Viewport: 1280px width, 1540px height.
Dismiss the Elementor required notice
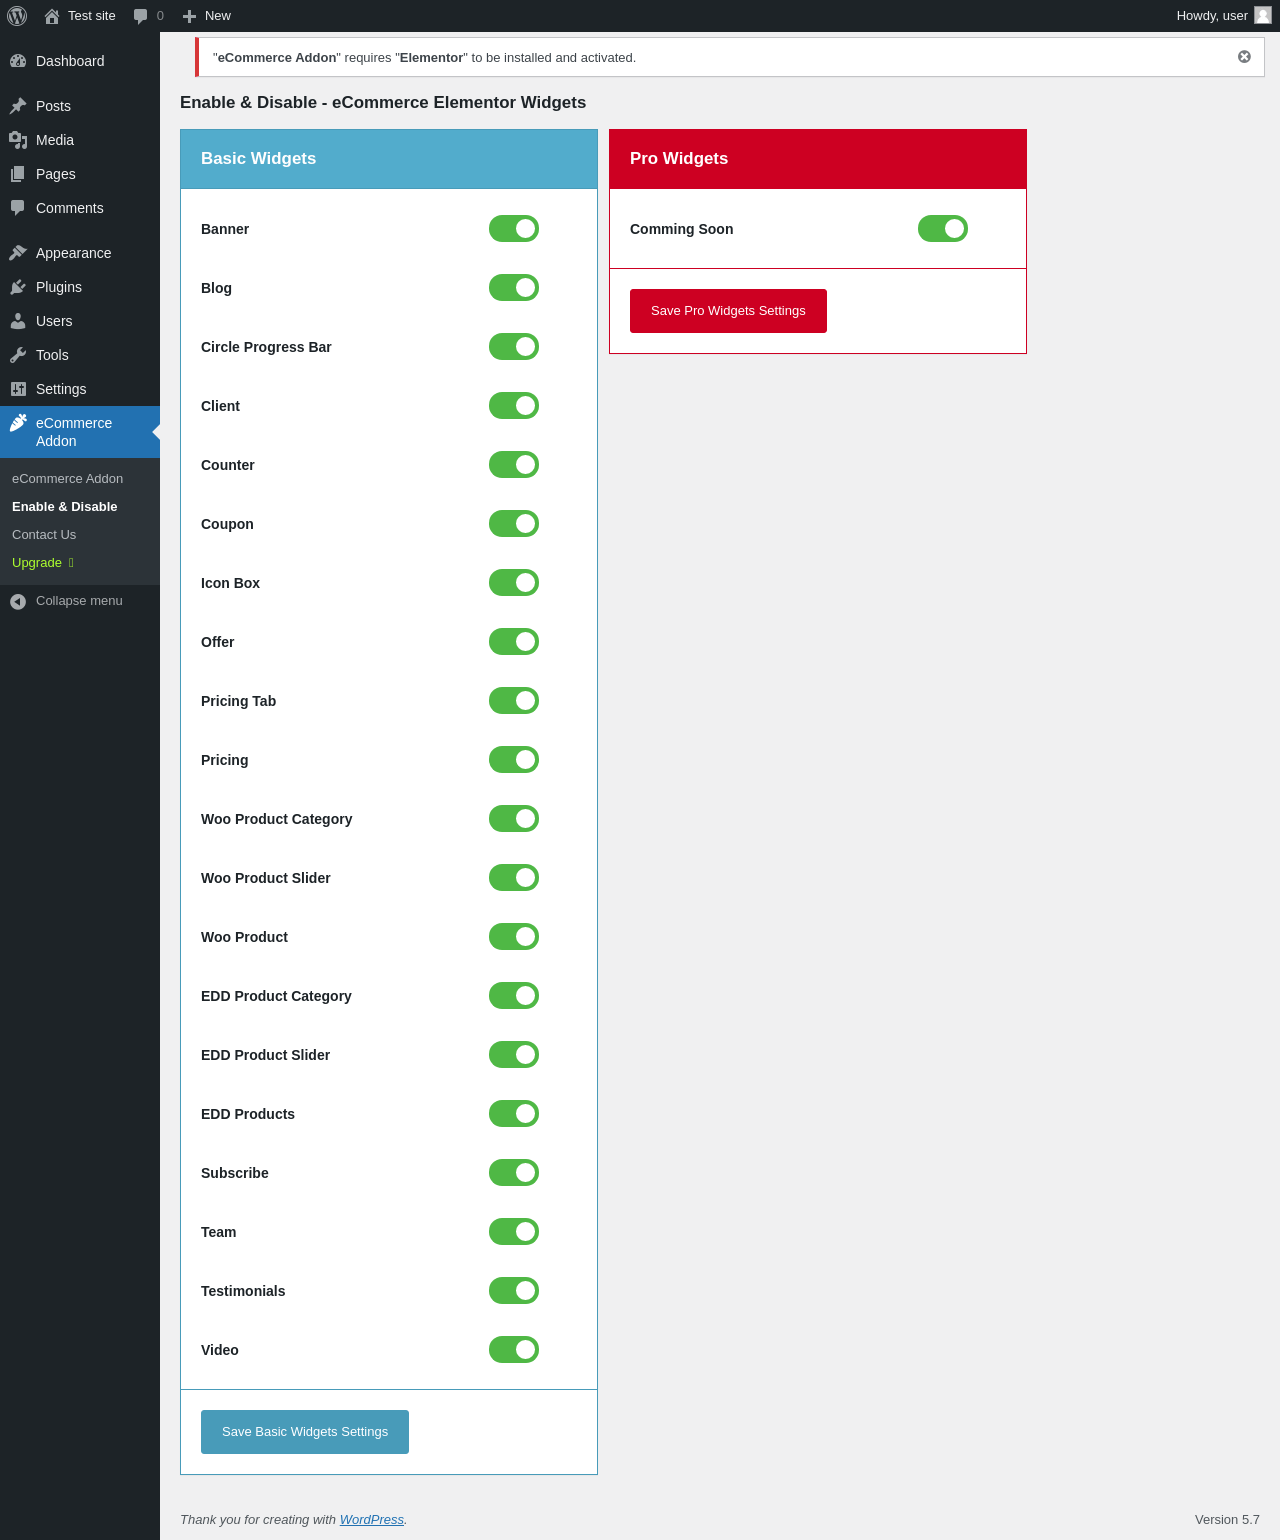pos(1244,57)
